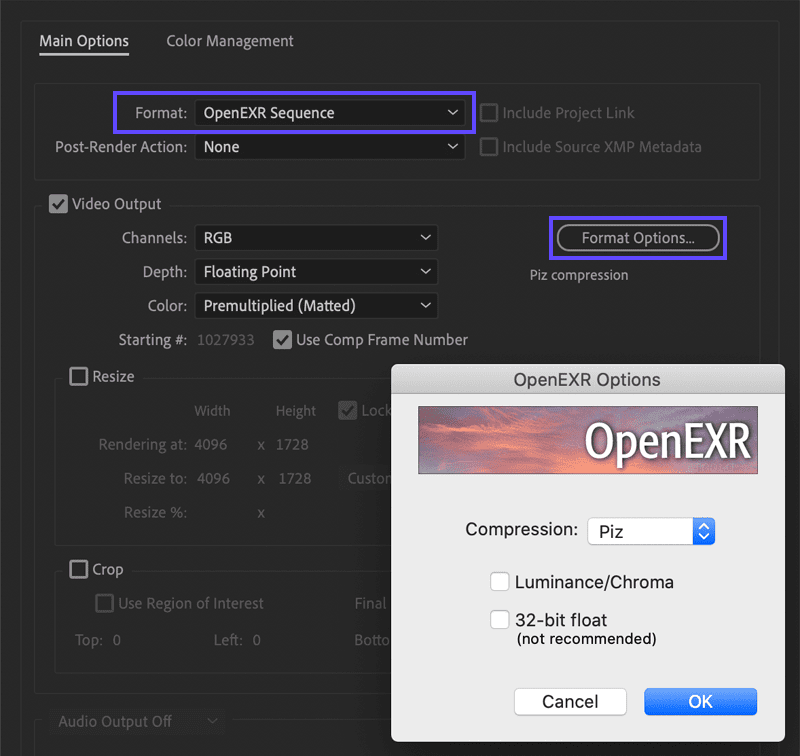
Task: Enable the Luminance/Chroma option
Action: click(499, 581)
